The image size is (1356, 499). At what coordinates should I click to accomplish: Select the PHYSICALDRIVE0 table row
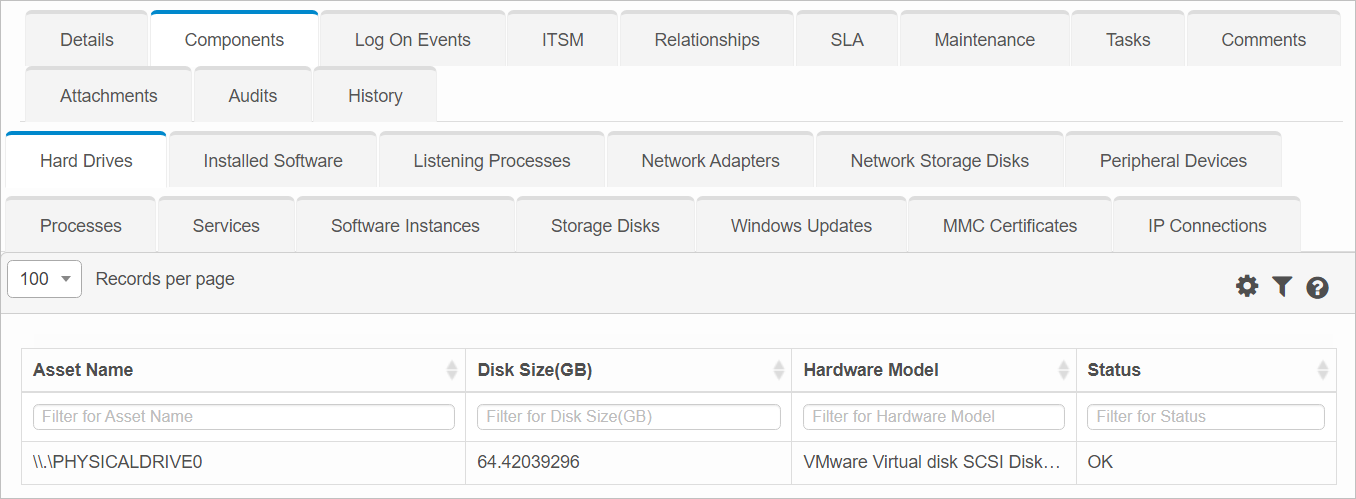(x=118, y=462)
